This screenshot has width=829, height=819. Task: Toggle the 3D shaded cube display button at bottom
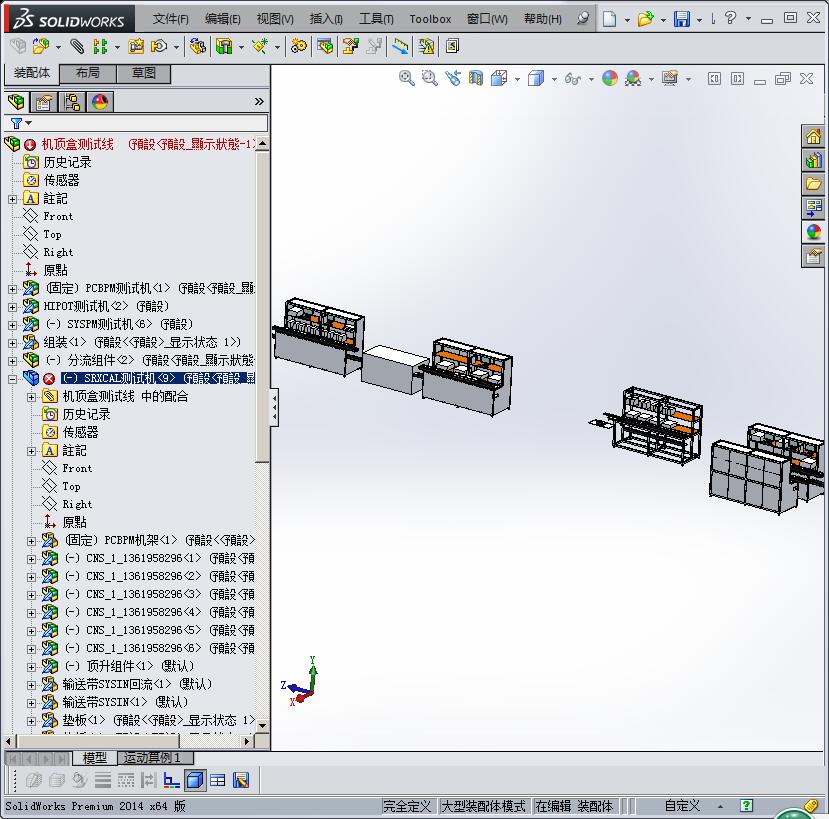pos(195,780)
